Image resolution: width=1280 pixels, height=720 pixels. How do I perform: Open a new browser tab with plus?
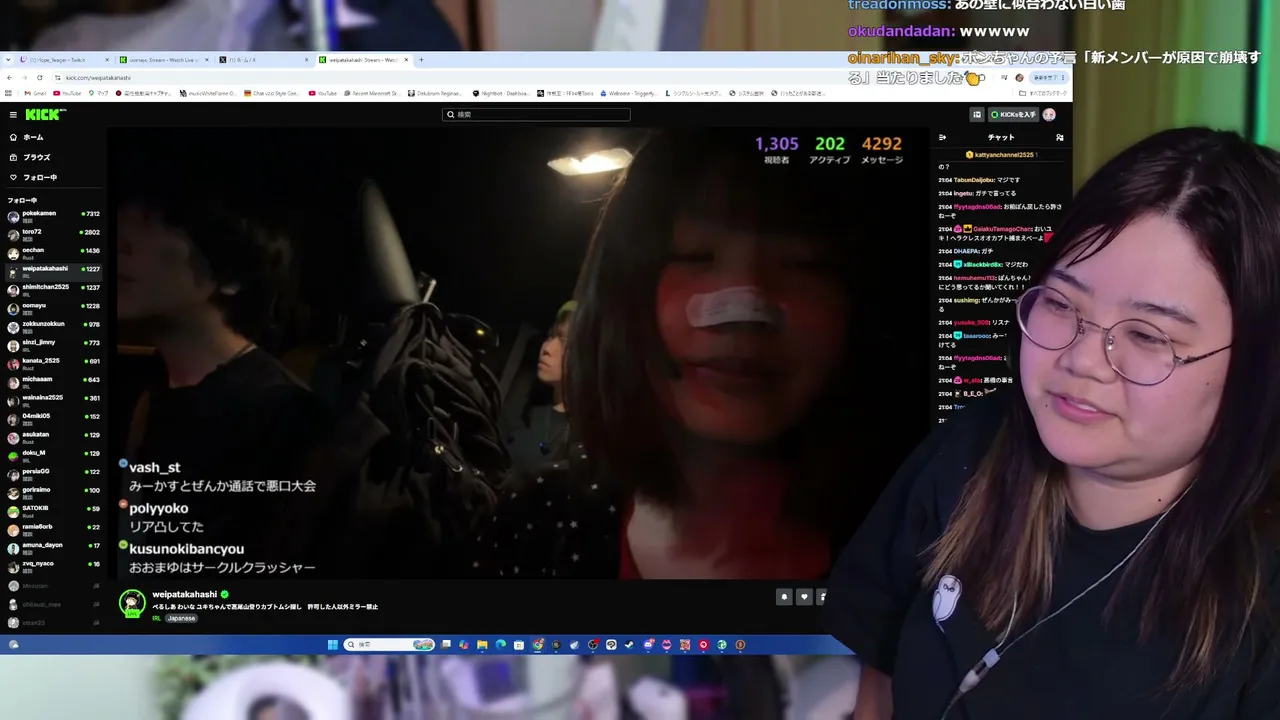pos(421,60)
